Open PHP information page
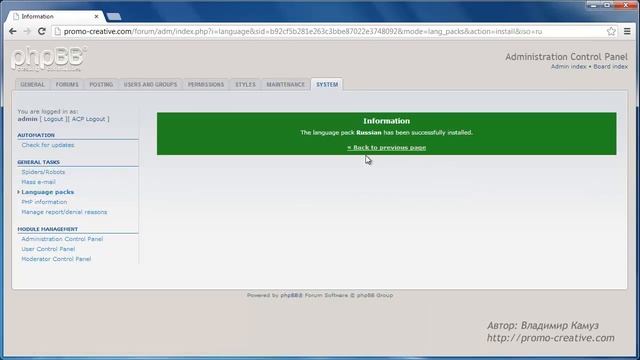 click(44, 202)
